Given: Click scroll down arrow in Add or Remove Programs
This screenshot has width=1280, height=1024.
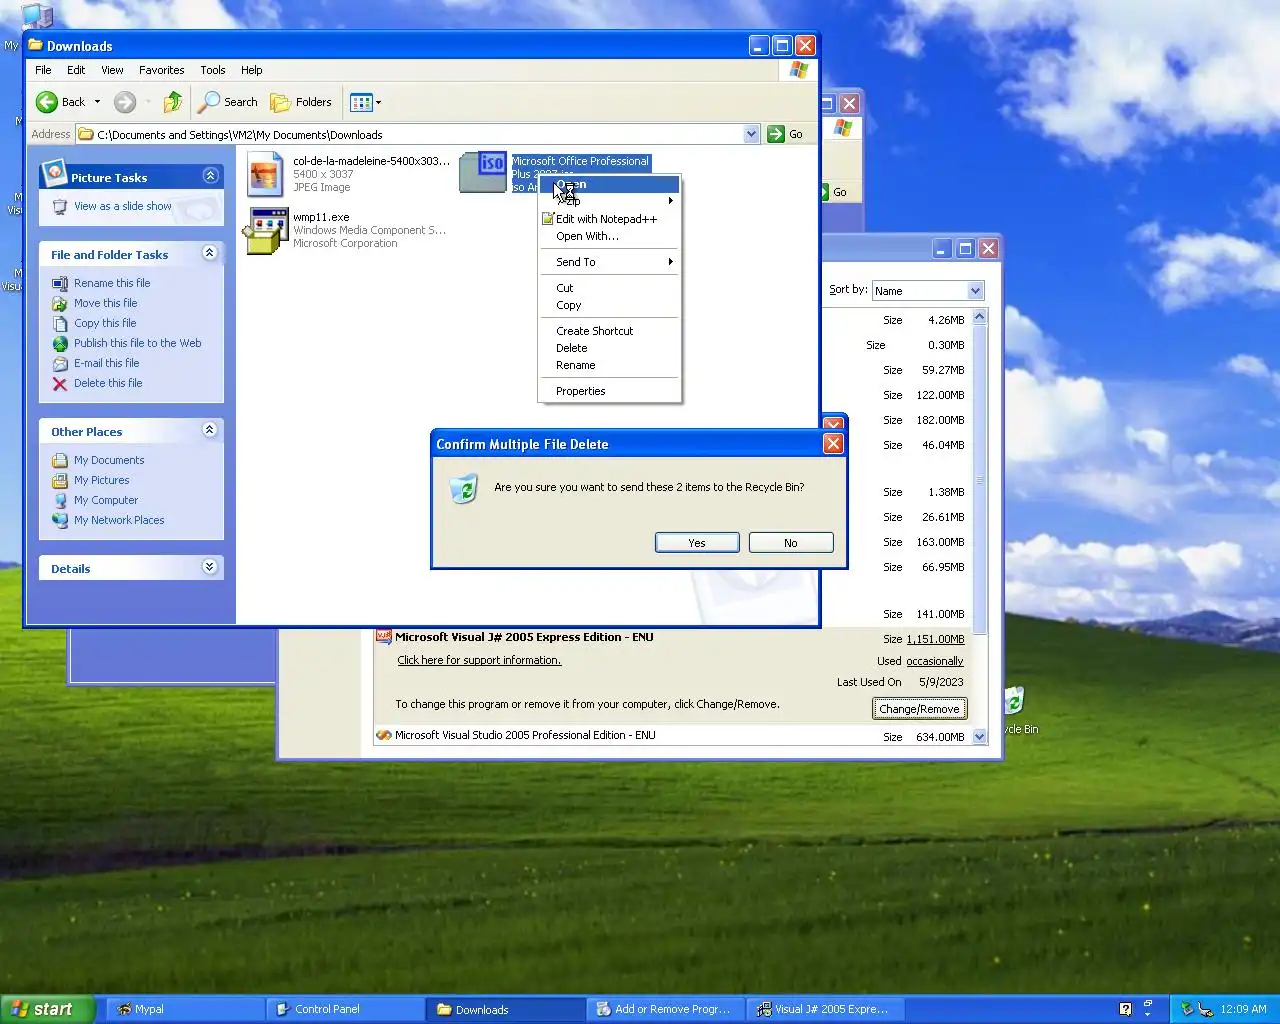Looking at the screenshot, I should pyautogui.click(x=979, y=736).
